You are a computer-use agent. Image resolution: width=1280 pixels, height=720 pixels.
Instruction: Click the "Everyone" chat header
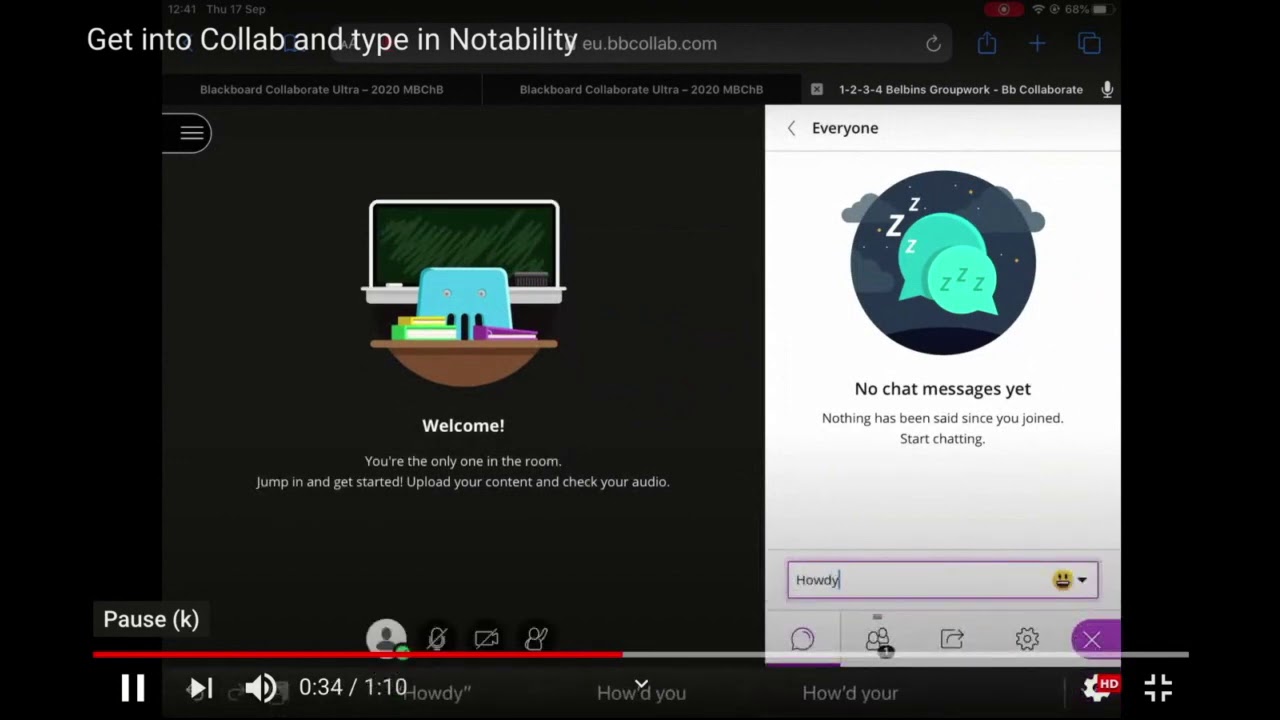[845, 128]
